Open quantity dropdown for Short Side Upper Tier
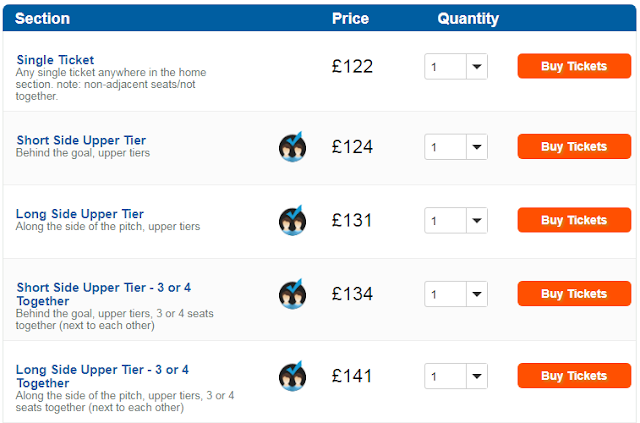Screen dimensions: 640x423 455,147
